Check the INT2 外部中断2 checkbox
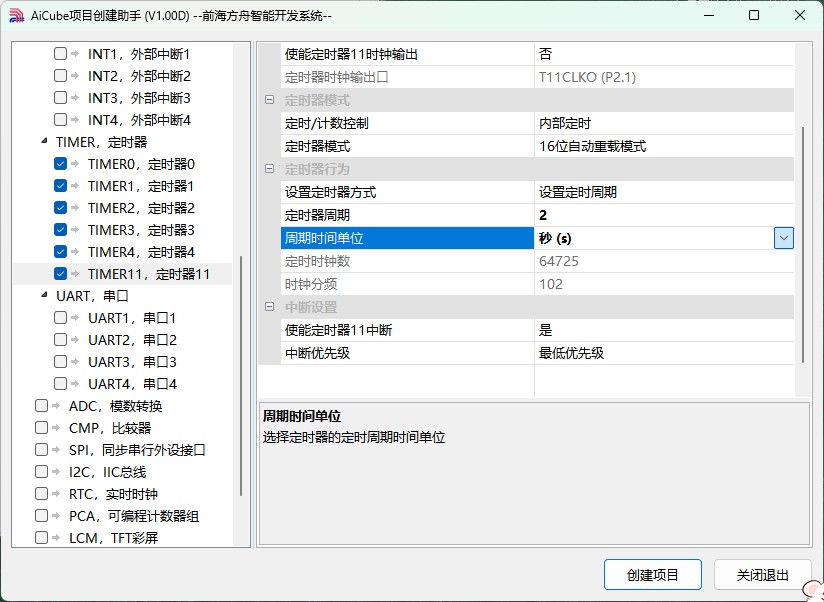The image size is (824, 602). click(60, 76)
